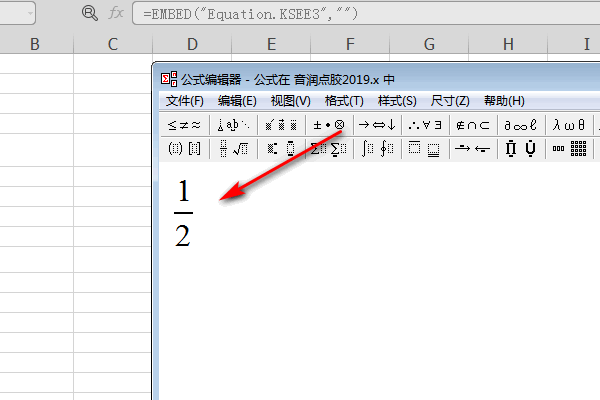This screenshot has width=600, height=400.
Task: Open the labeled arrow templates palette
Action: [473, 149]
